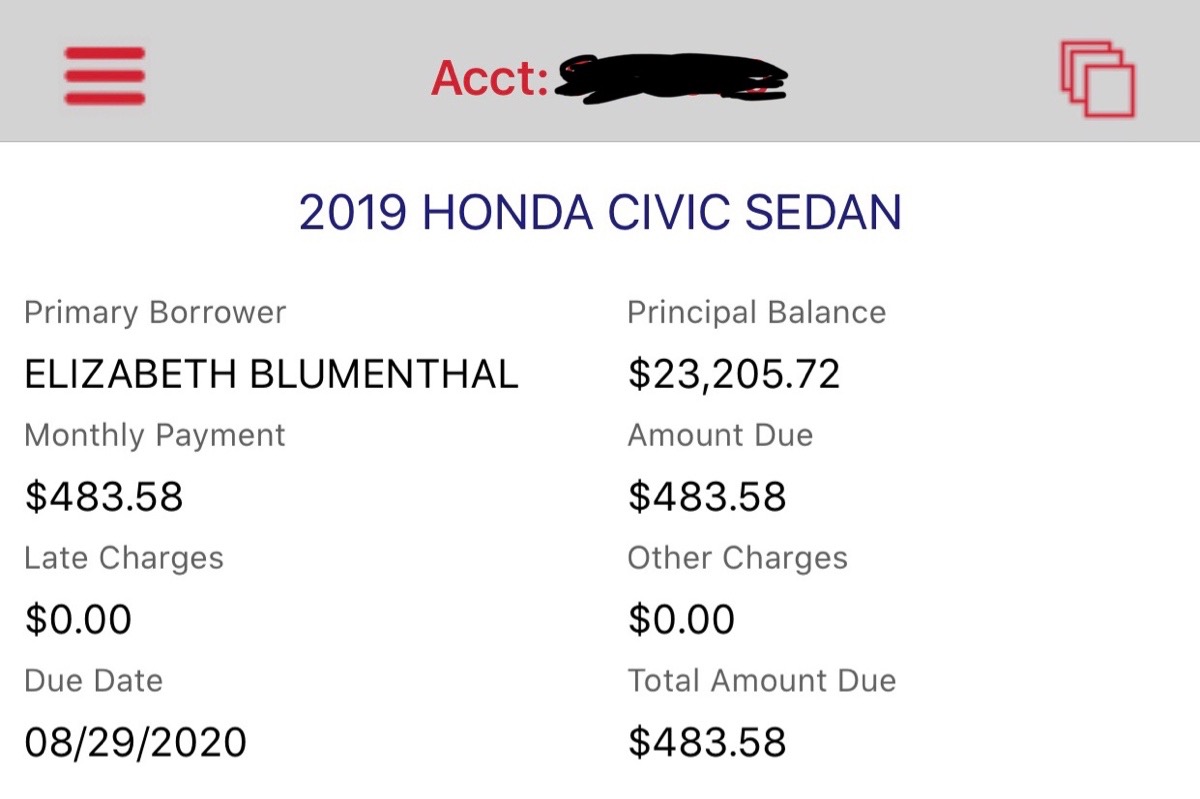
Task: Select the borrower name Elizabeth Blumenthal
Action: pos(271,374)
